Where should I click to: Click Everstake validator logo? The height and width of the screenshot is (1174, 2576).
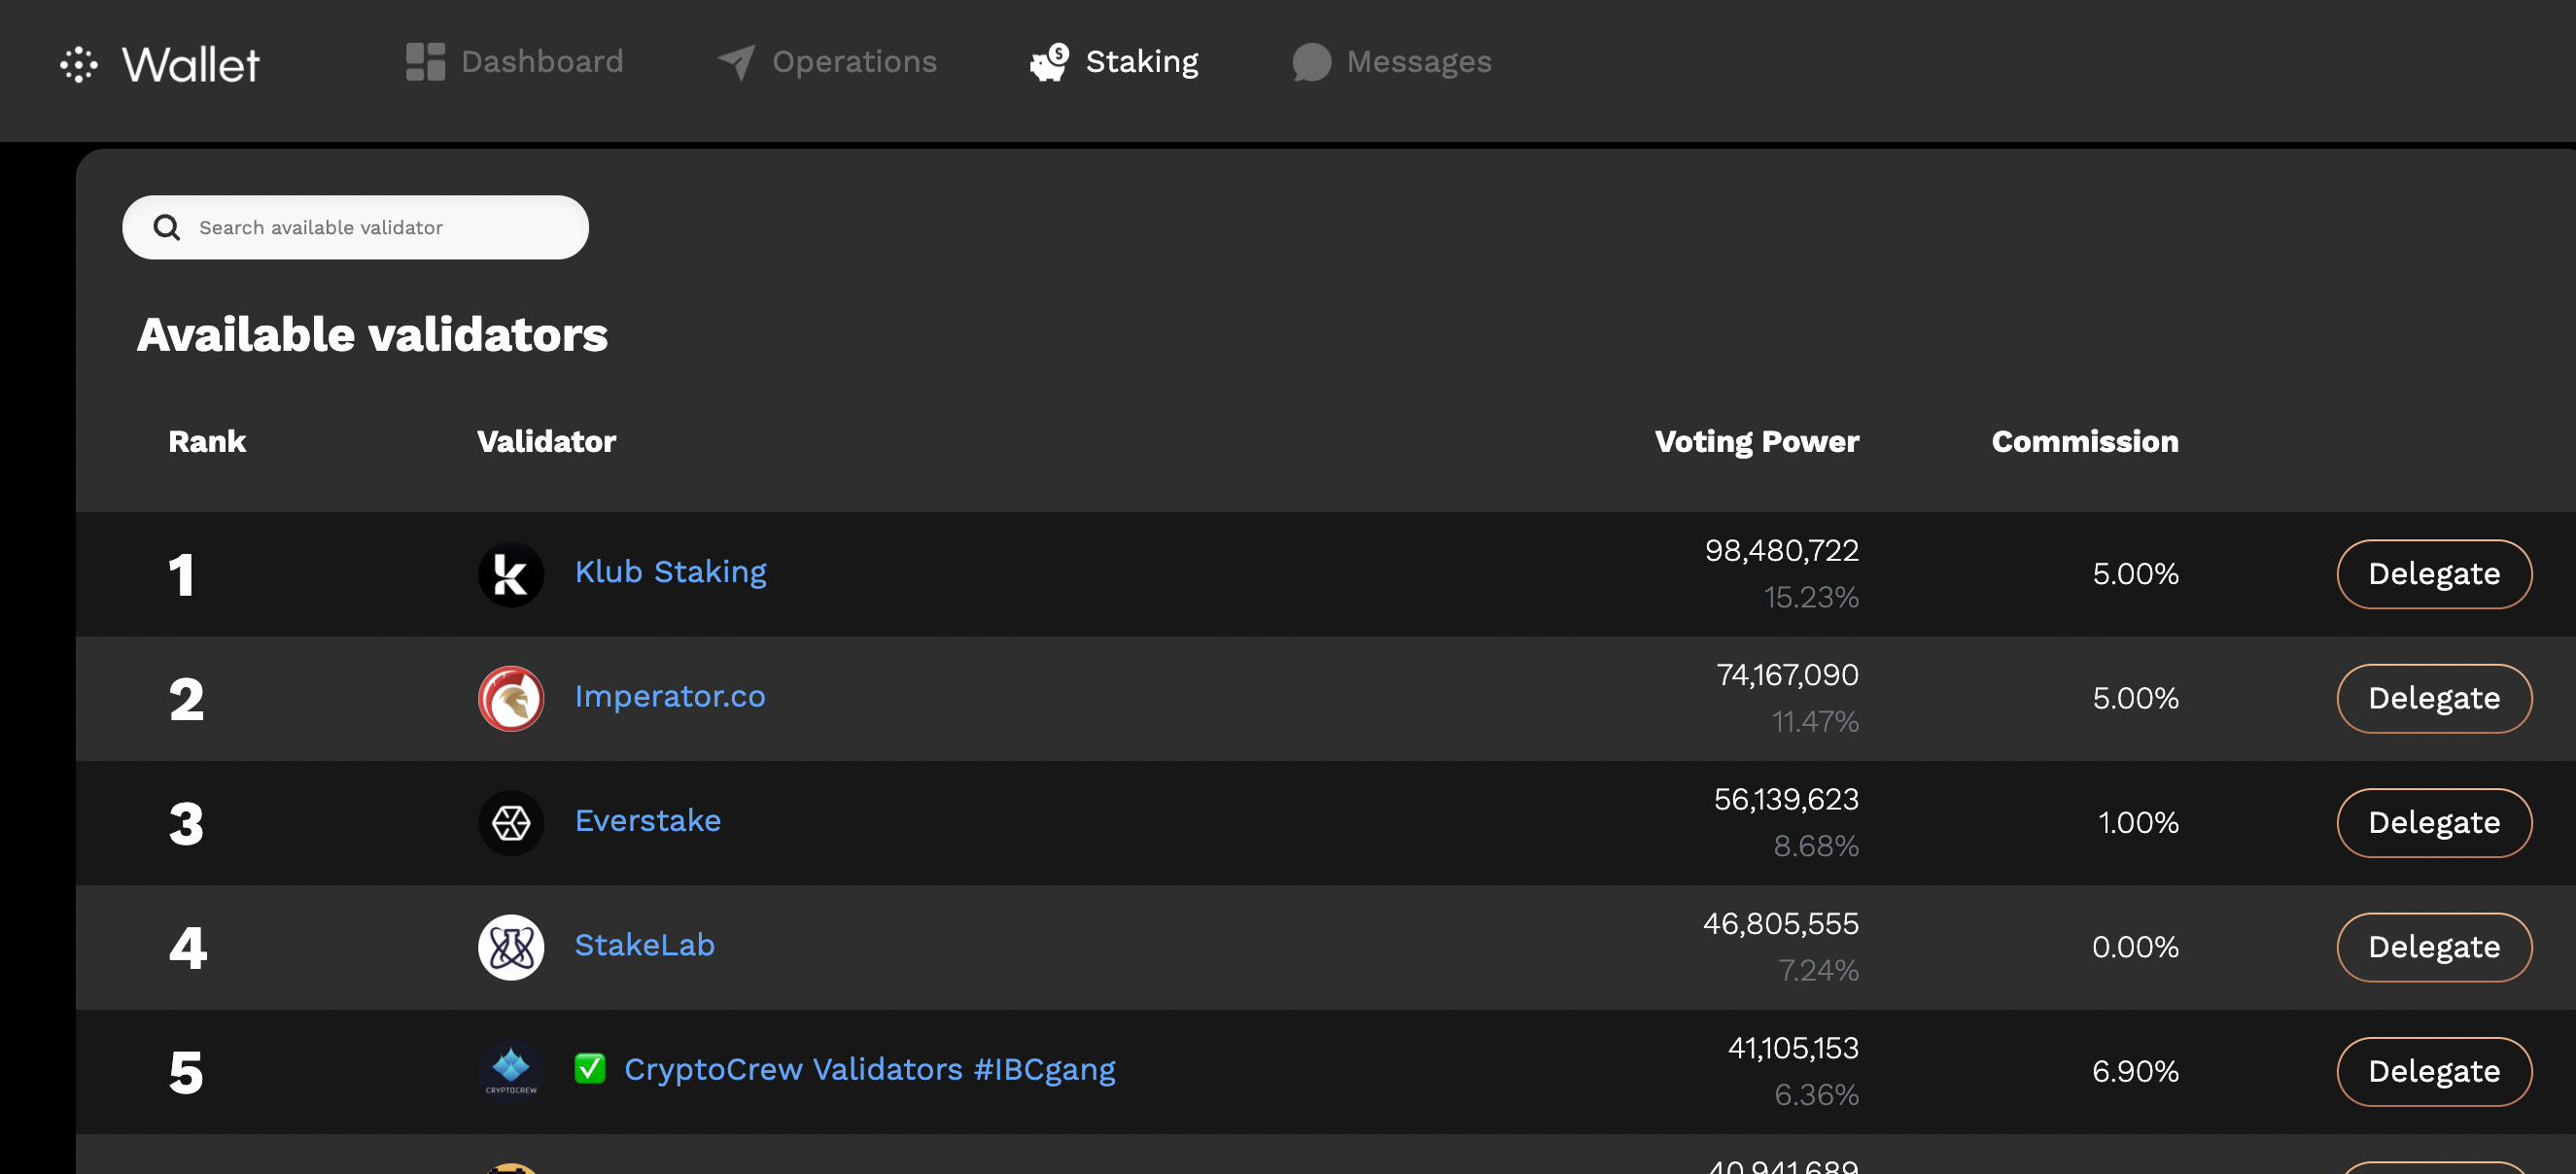[511, 822]
